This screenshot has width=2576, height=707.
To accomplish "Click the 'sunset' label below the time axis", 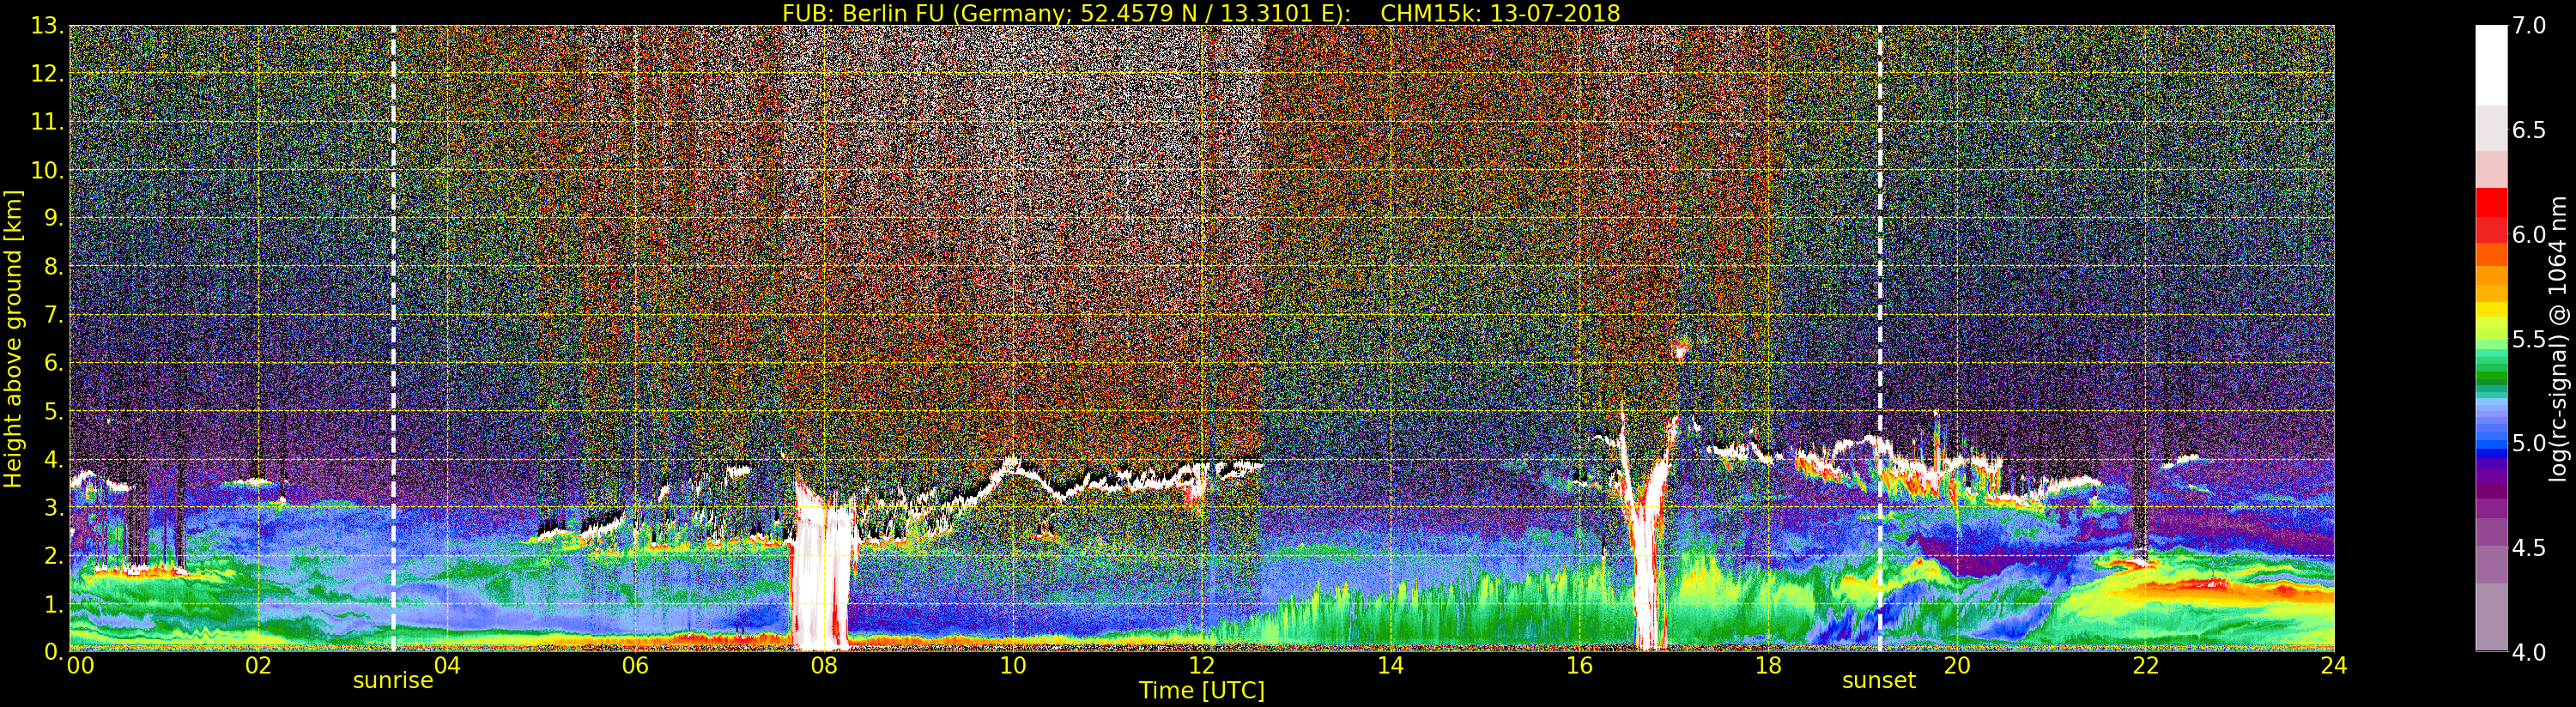I will click(x=1879, y=681).
